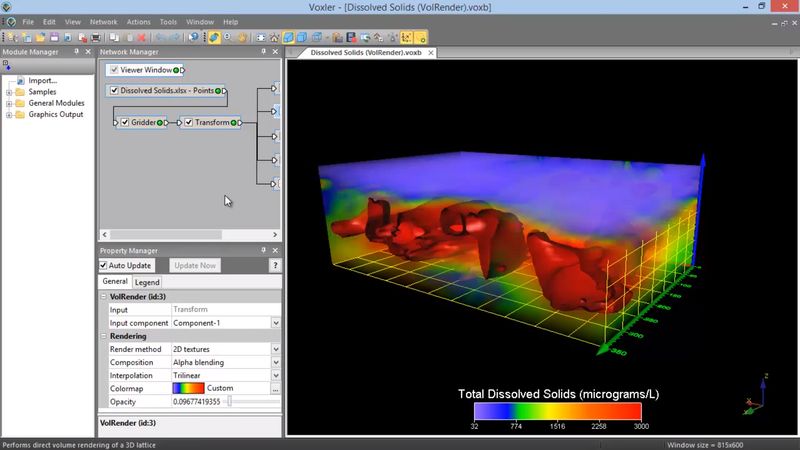800x450 pixels.
Task: Toggle the Dissolved Solids.xlsx module checkbox
Action: [114, 91]
